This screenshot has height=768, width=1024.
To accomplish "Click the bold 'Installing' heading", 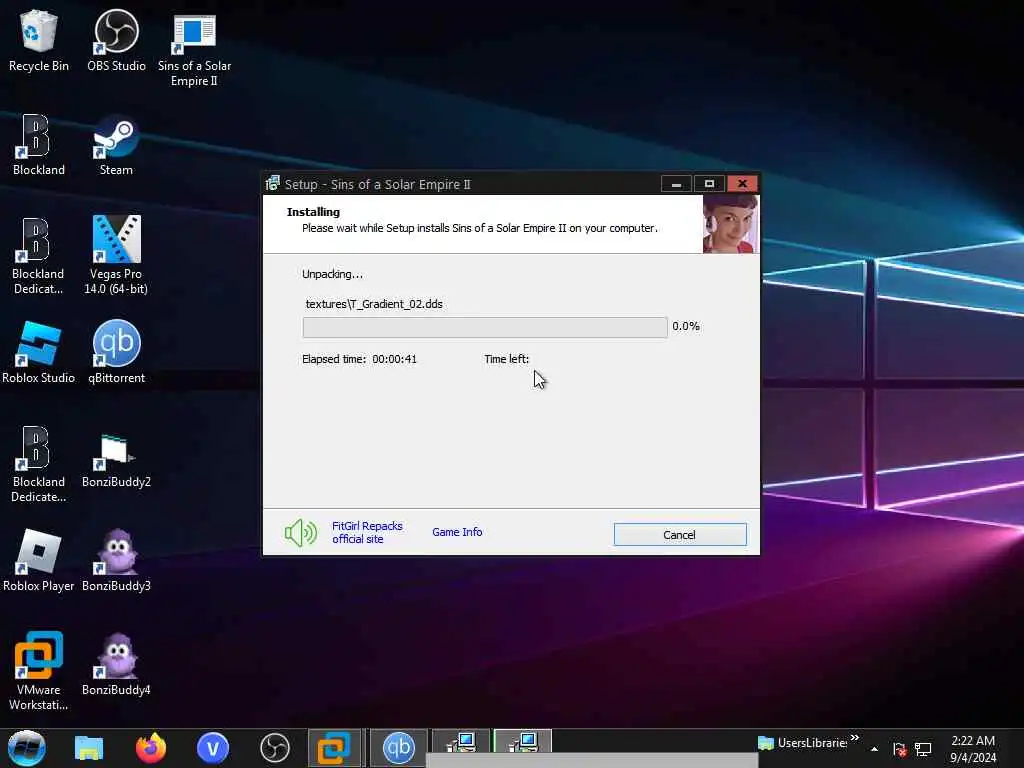I will 313,212.
